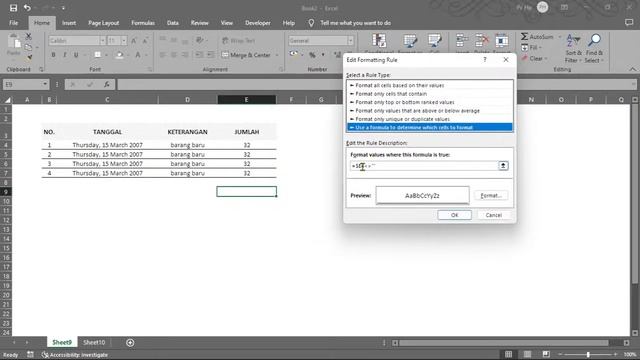The height and width of the screenshot is (360, 640).
Task: Click the Clear eraser icon
Action: click(524, 58)
